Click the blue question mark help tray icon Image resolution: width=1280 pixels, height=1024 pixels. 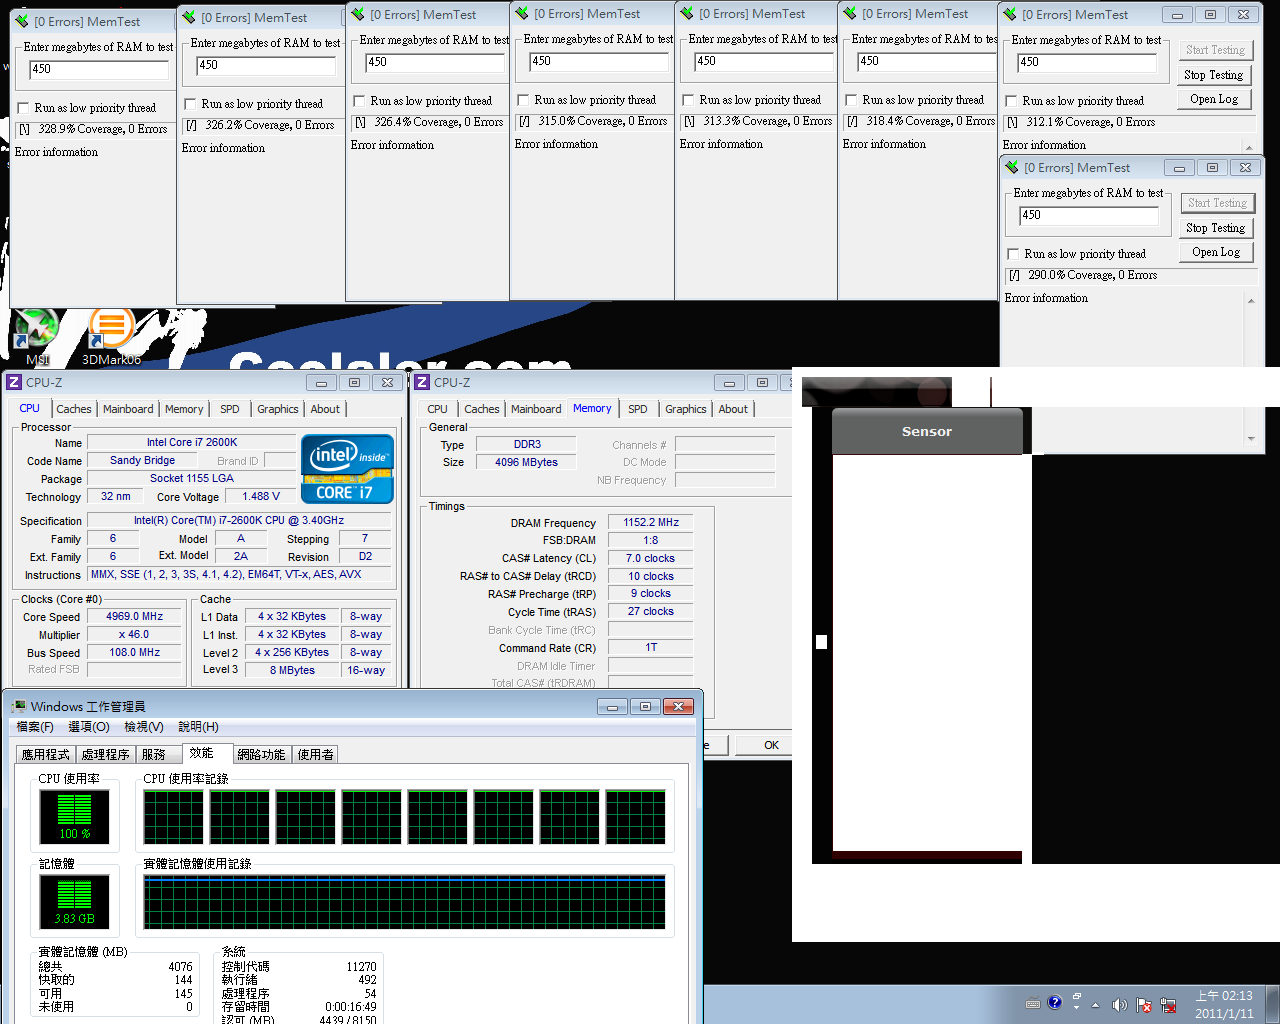[x=1054, y=1002]
